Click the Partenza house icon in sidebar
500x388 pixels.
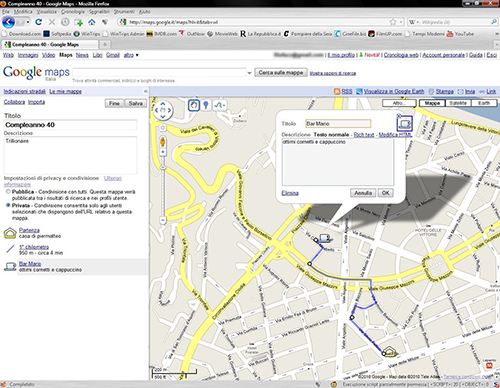tap(10, 233)
